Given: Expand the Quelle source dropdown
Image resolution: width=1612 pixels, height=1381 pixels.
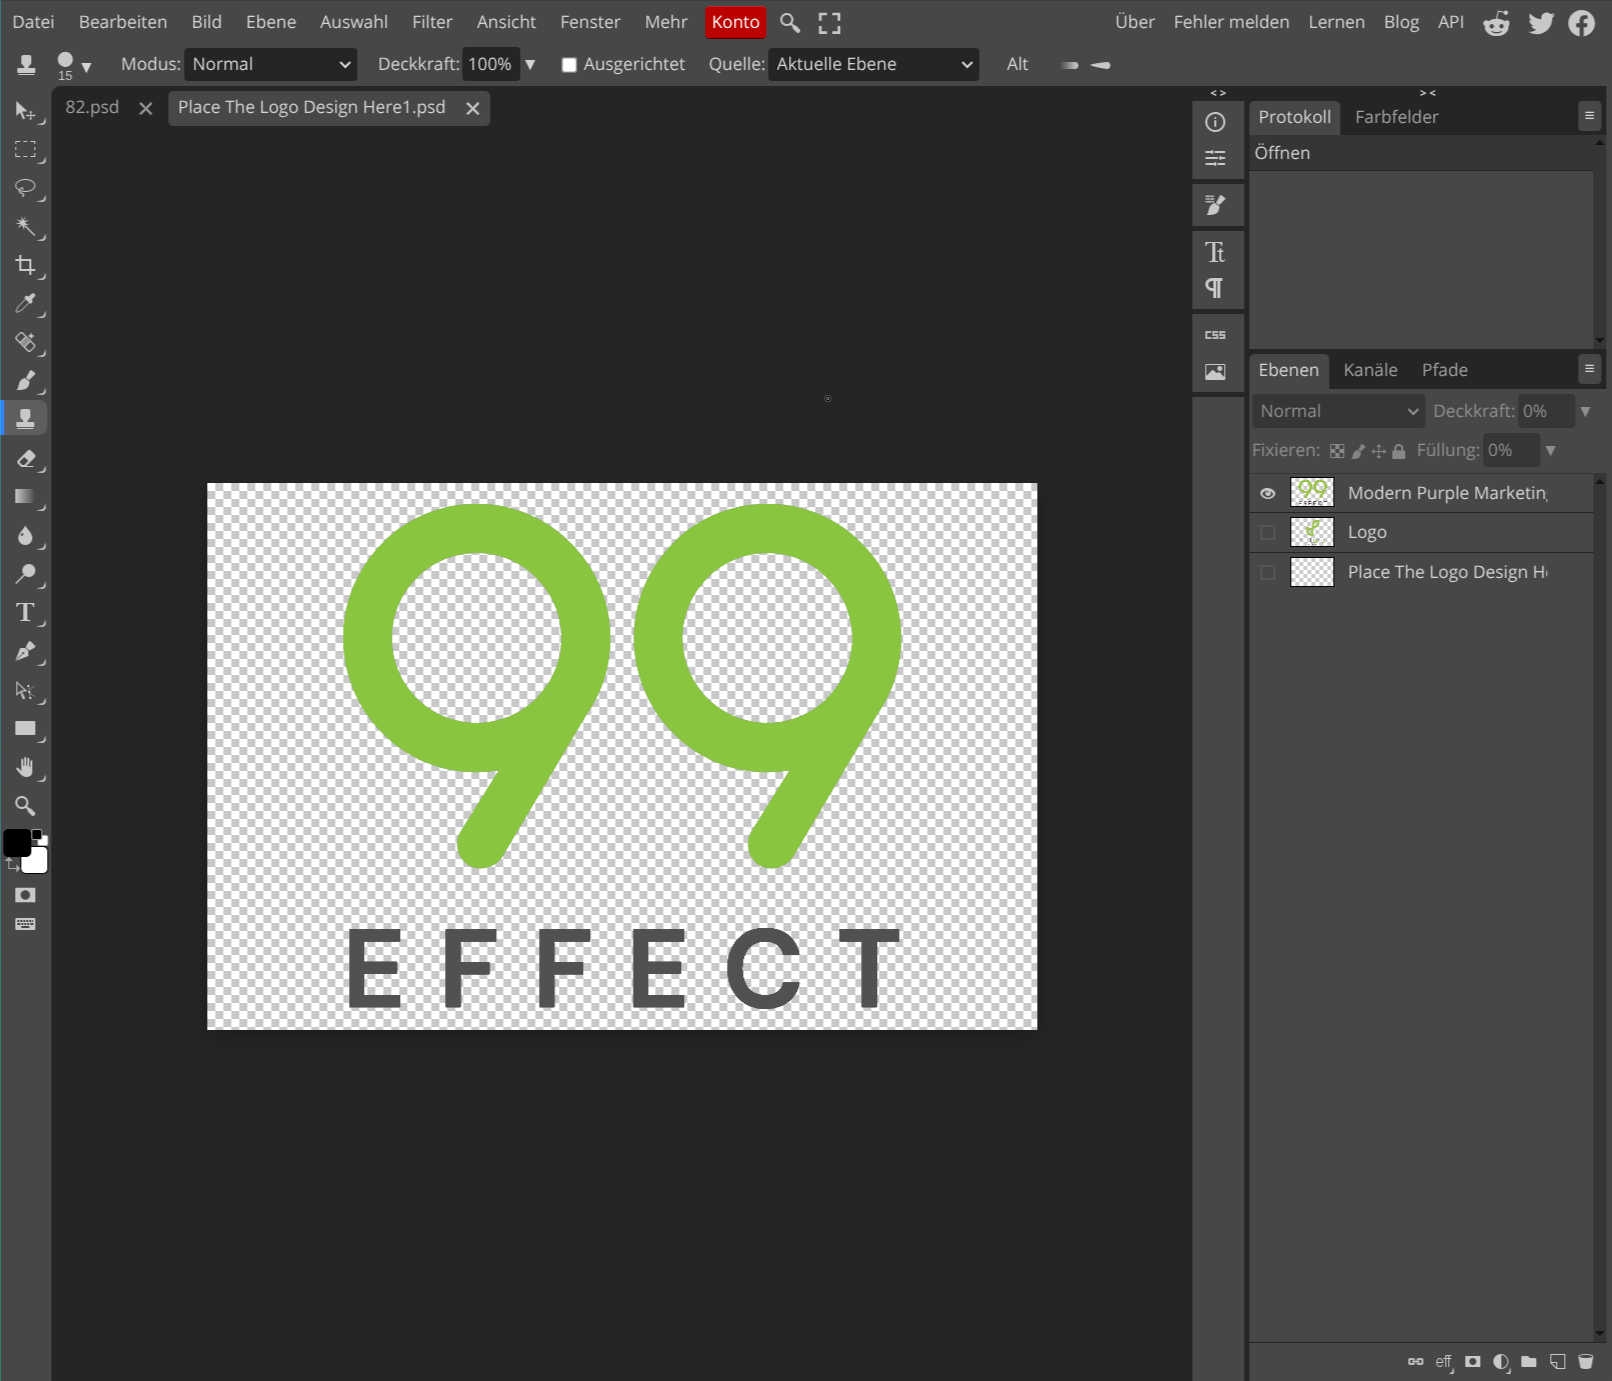Looking at the screenshot, I should [x=873, y=64].
